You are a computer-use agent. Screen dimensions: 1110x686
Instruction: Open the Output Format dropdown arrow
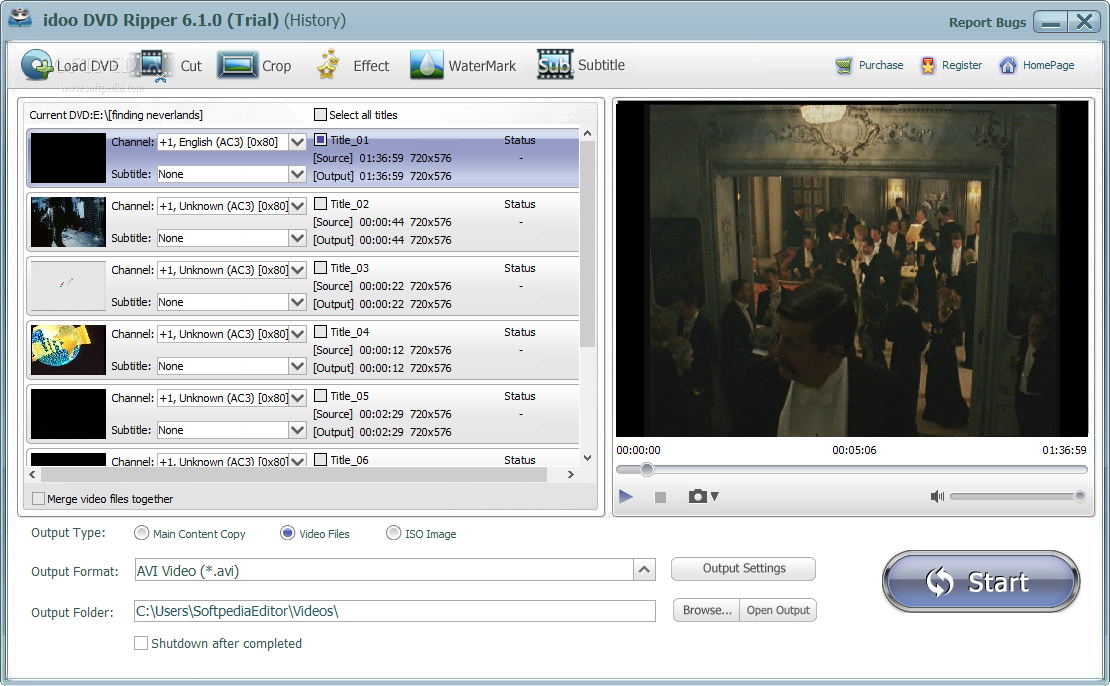click(644, 569)
